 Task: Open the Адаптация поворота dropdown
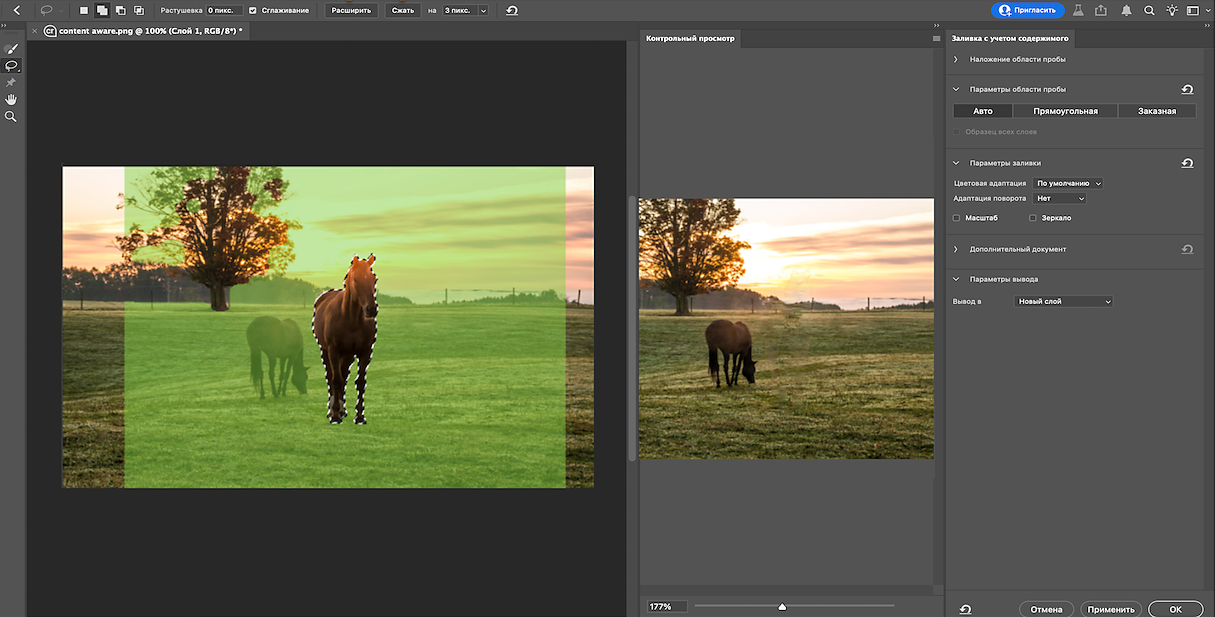tap(1059, 198)
